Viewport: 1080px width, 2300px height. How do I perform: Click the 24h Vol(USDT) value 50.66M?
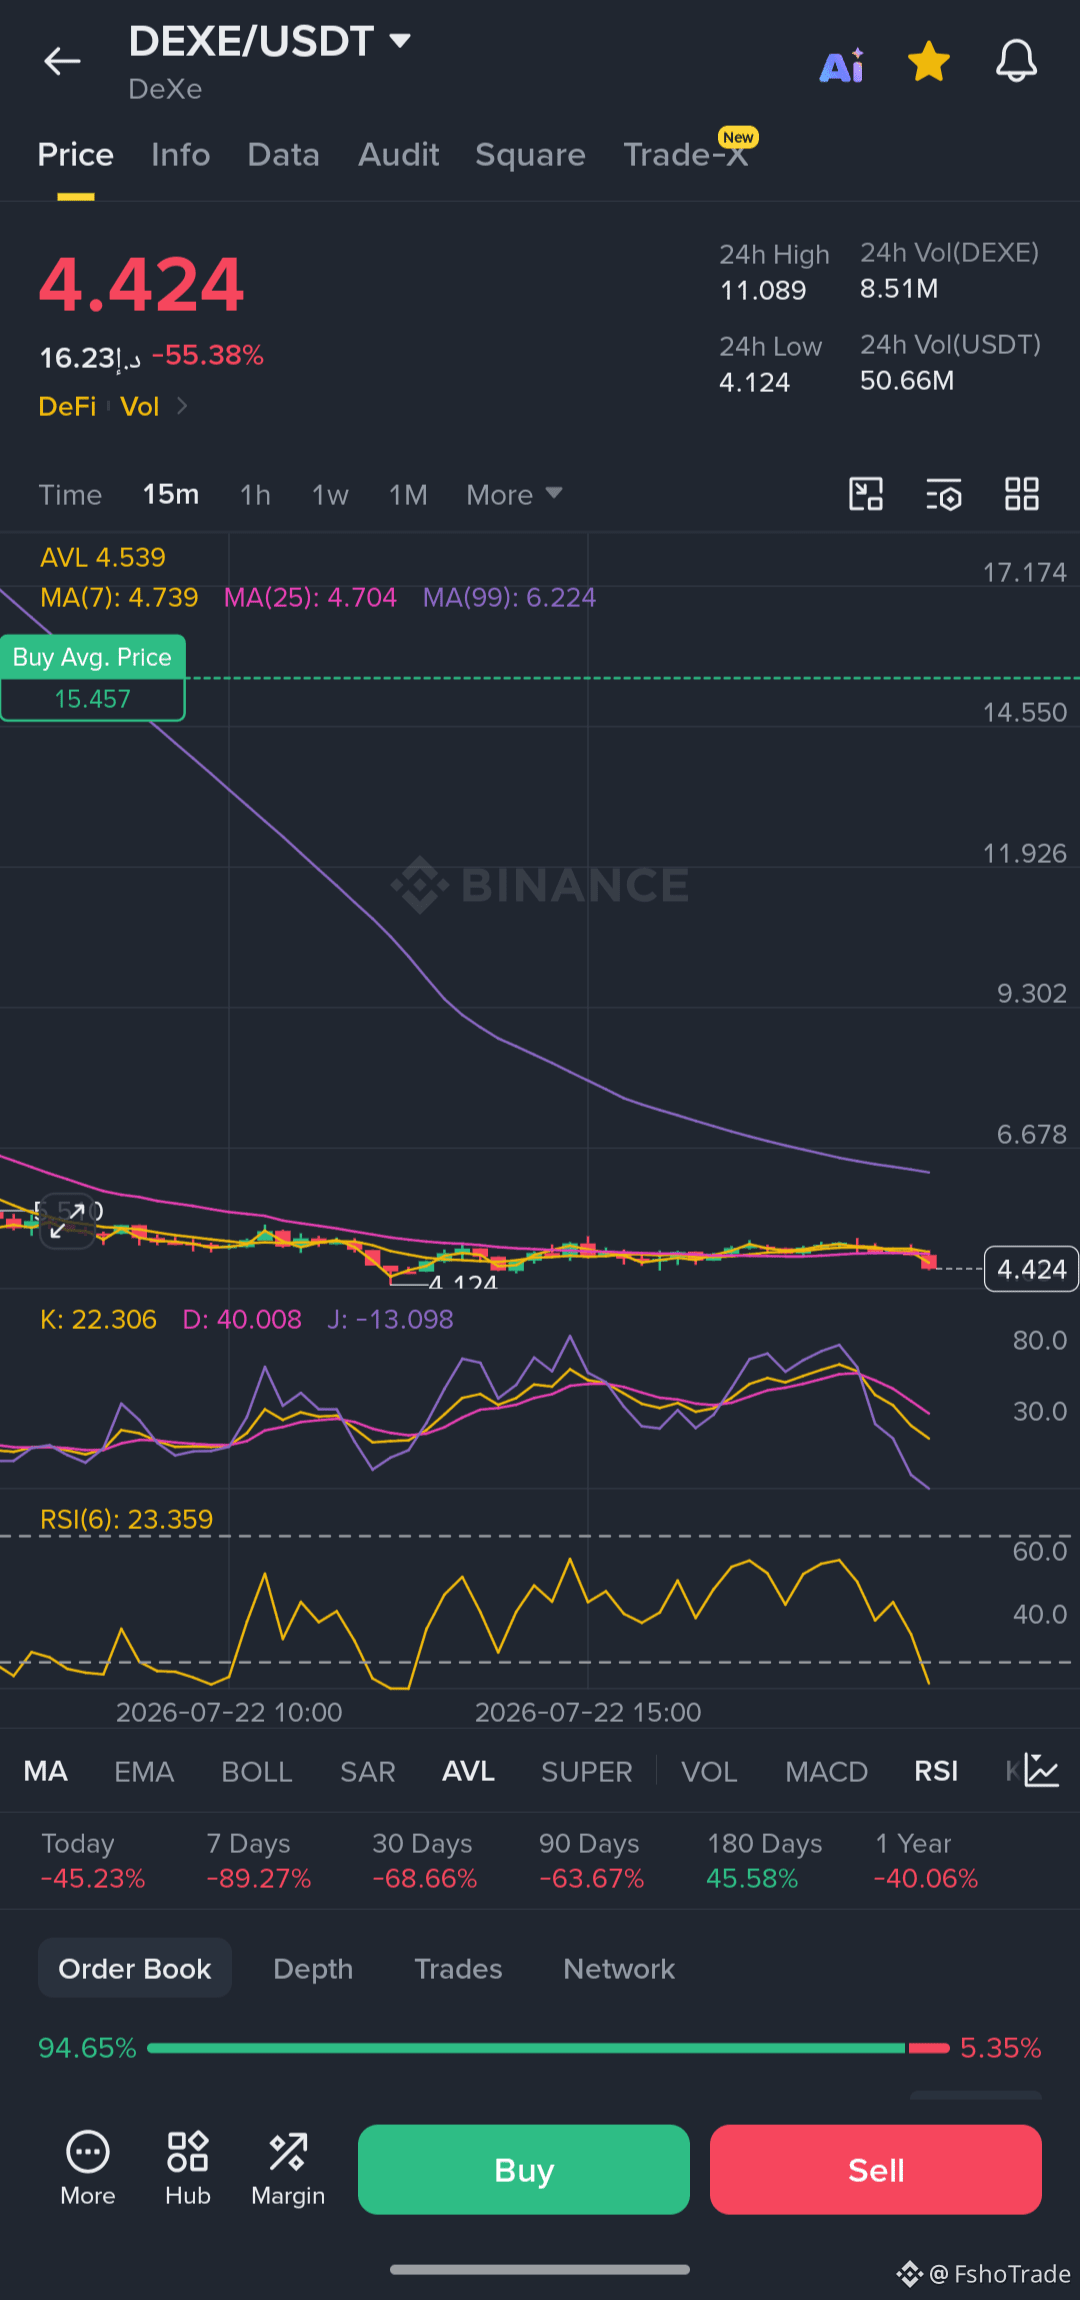pos(907,381)
